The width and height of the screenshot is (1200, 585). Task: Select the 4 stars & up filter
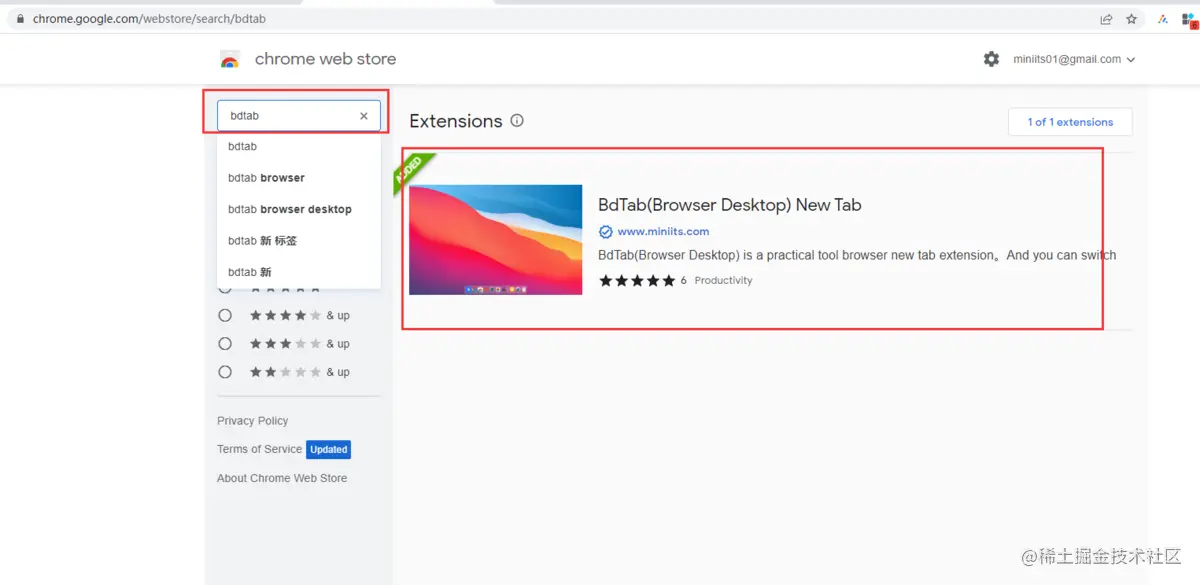point(225,315)
